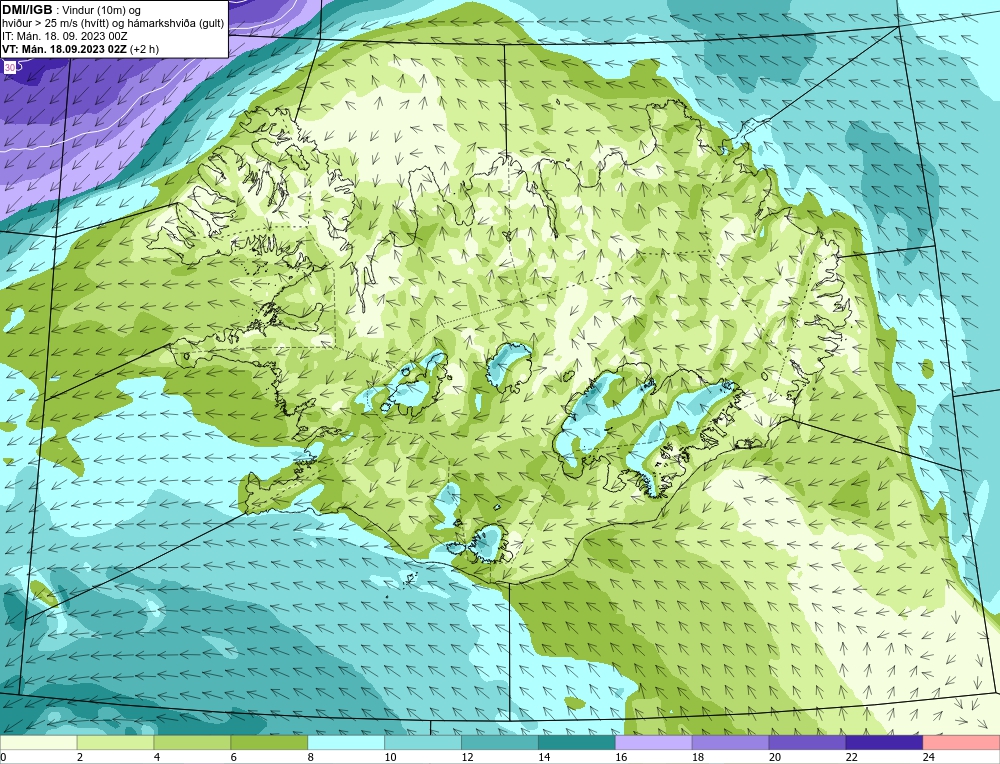Click the 14–16 m/s deep teal legend swatch

577,743
